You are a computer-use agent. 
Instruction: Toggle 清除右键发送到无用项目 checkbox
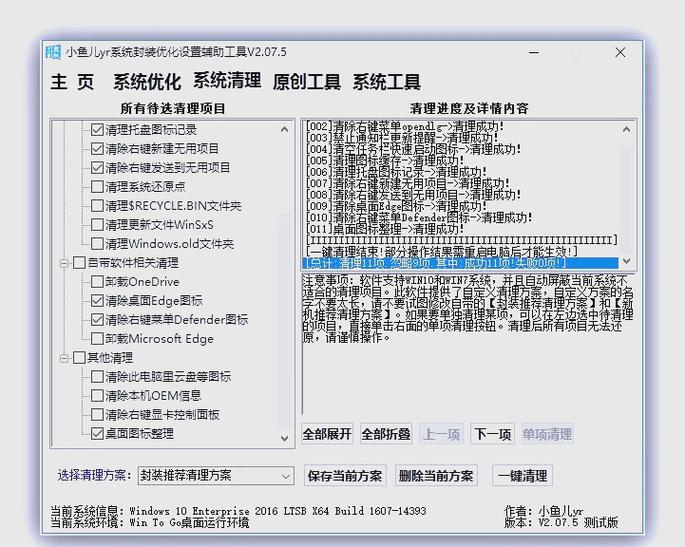(97, 168)
